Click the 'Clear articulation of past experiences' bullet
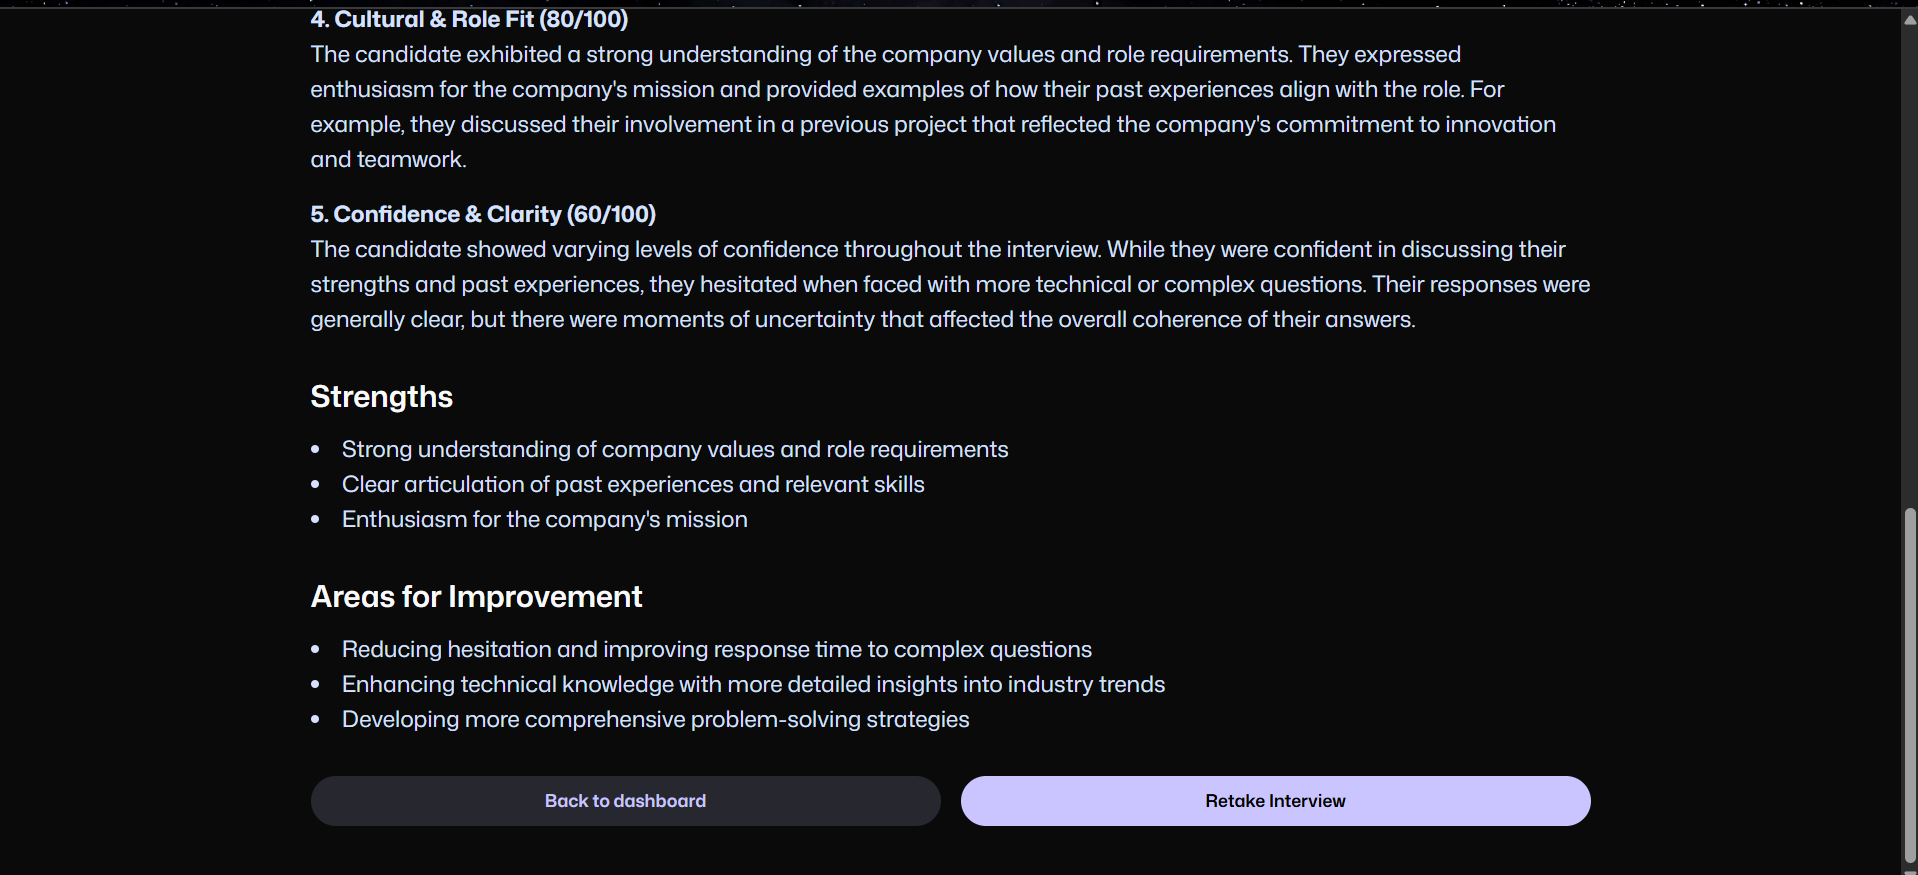This screenshot has height=875, width=1918. click(x=632, y=485)
